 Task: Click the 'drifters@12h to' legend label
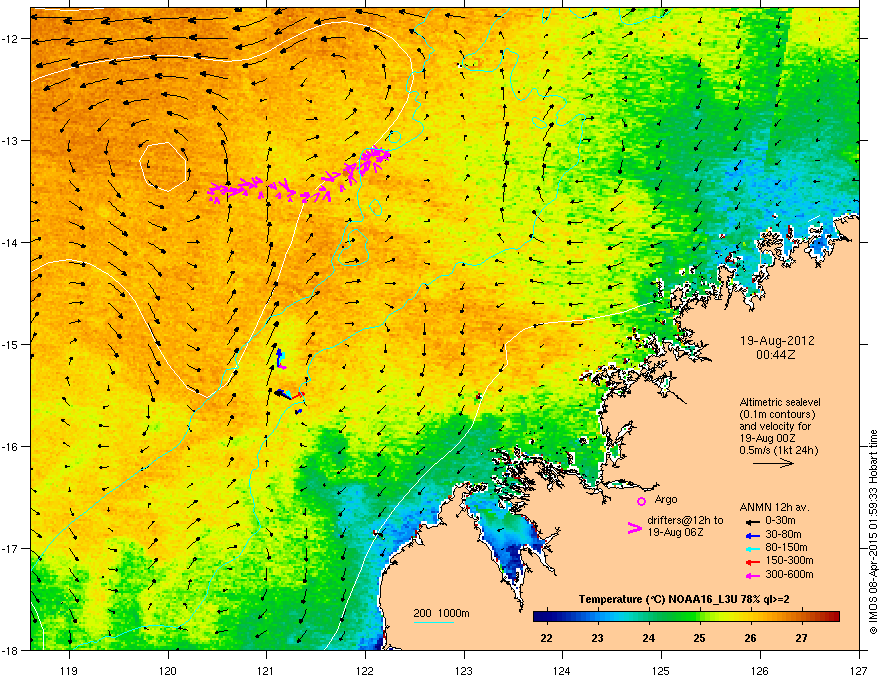point(685,521)
